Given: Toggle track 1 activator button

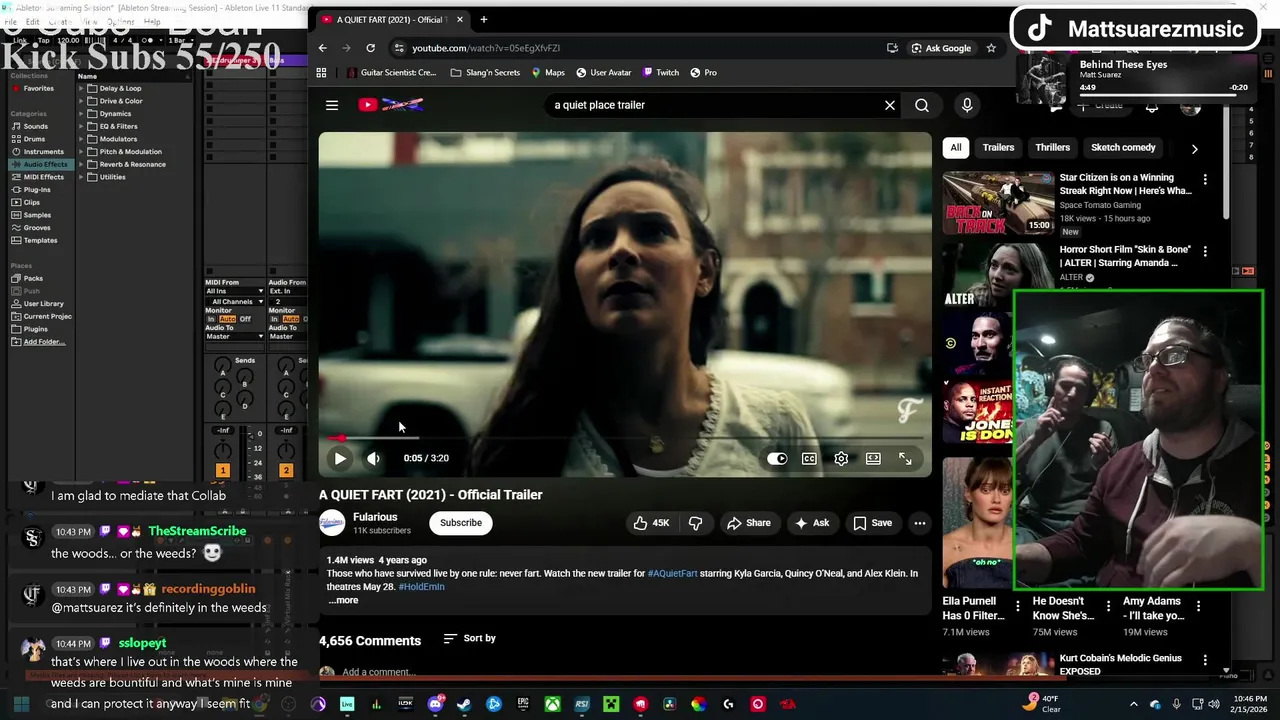Looking at the screenshot, I should (x=222, y=470).
